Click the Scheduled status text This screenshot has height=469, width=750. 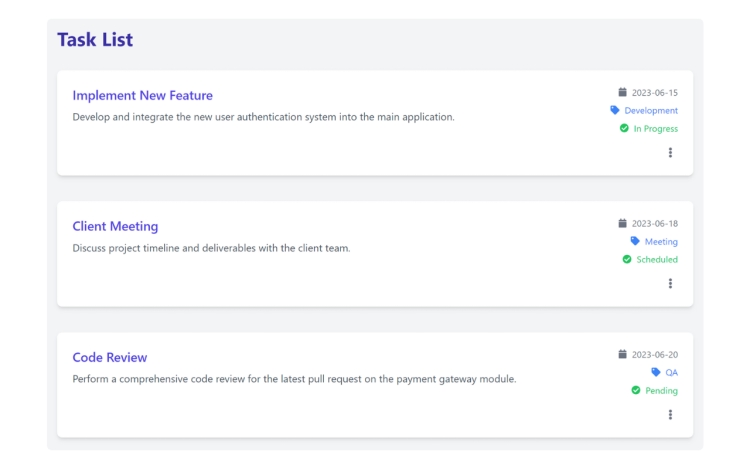pos(657,260)
